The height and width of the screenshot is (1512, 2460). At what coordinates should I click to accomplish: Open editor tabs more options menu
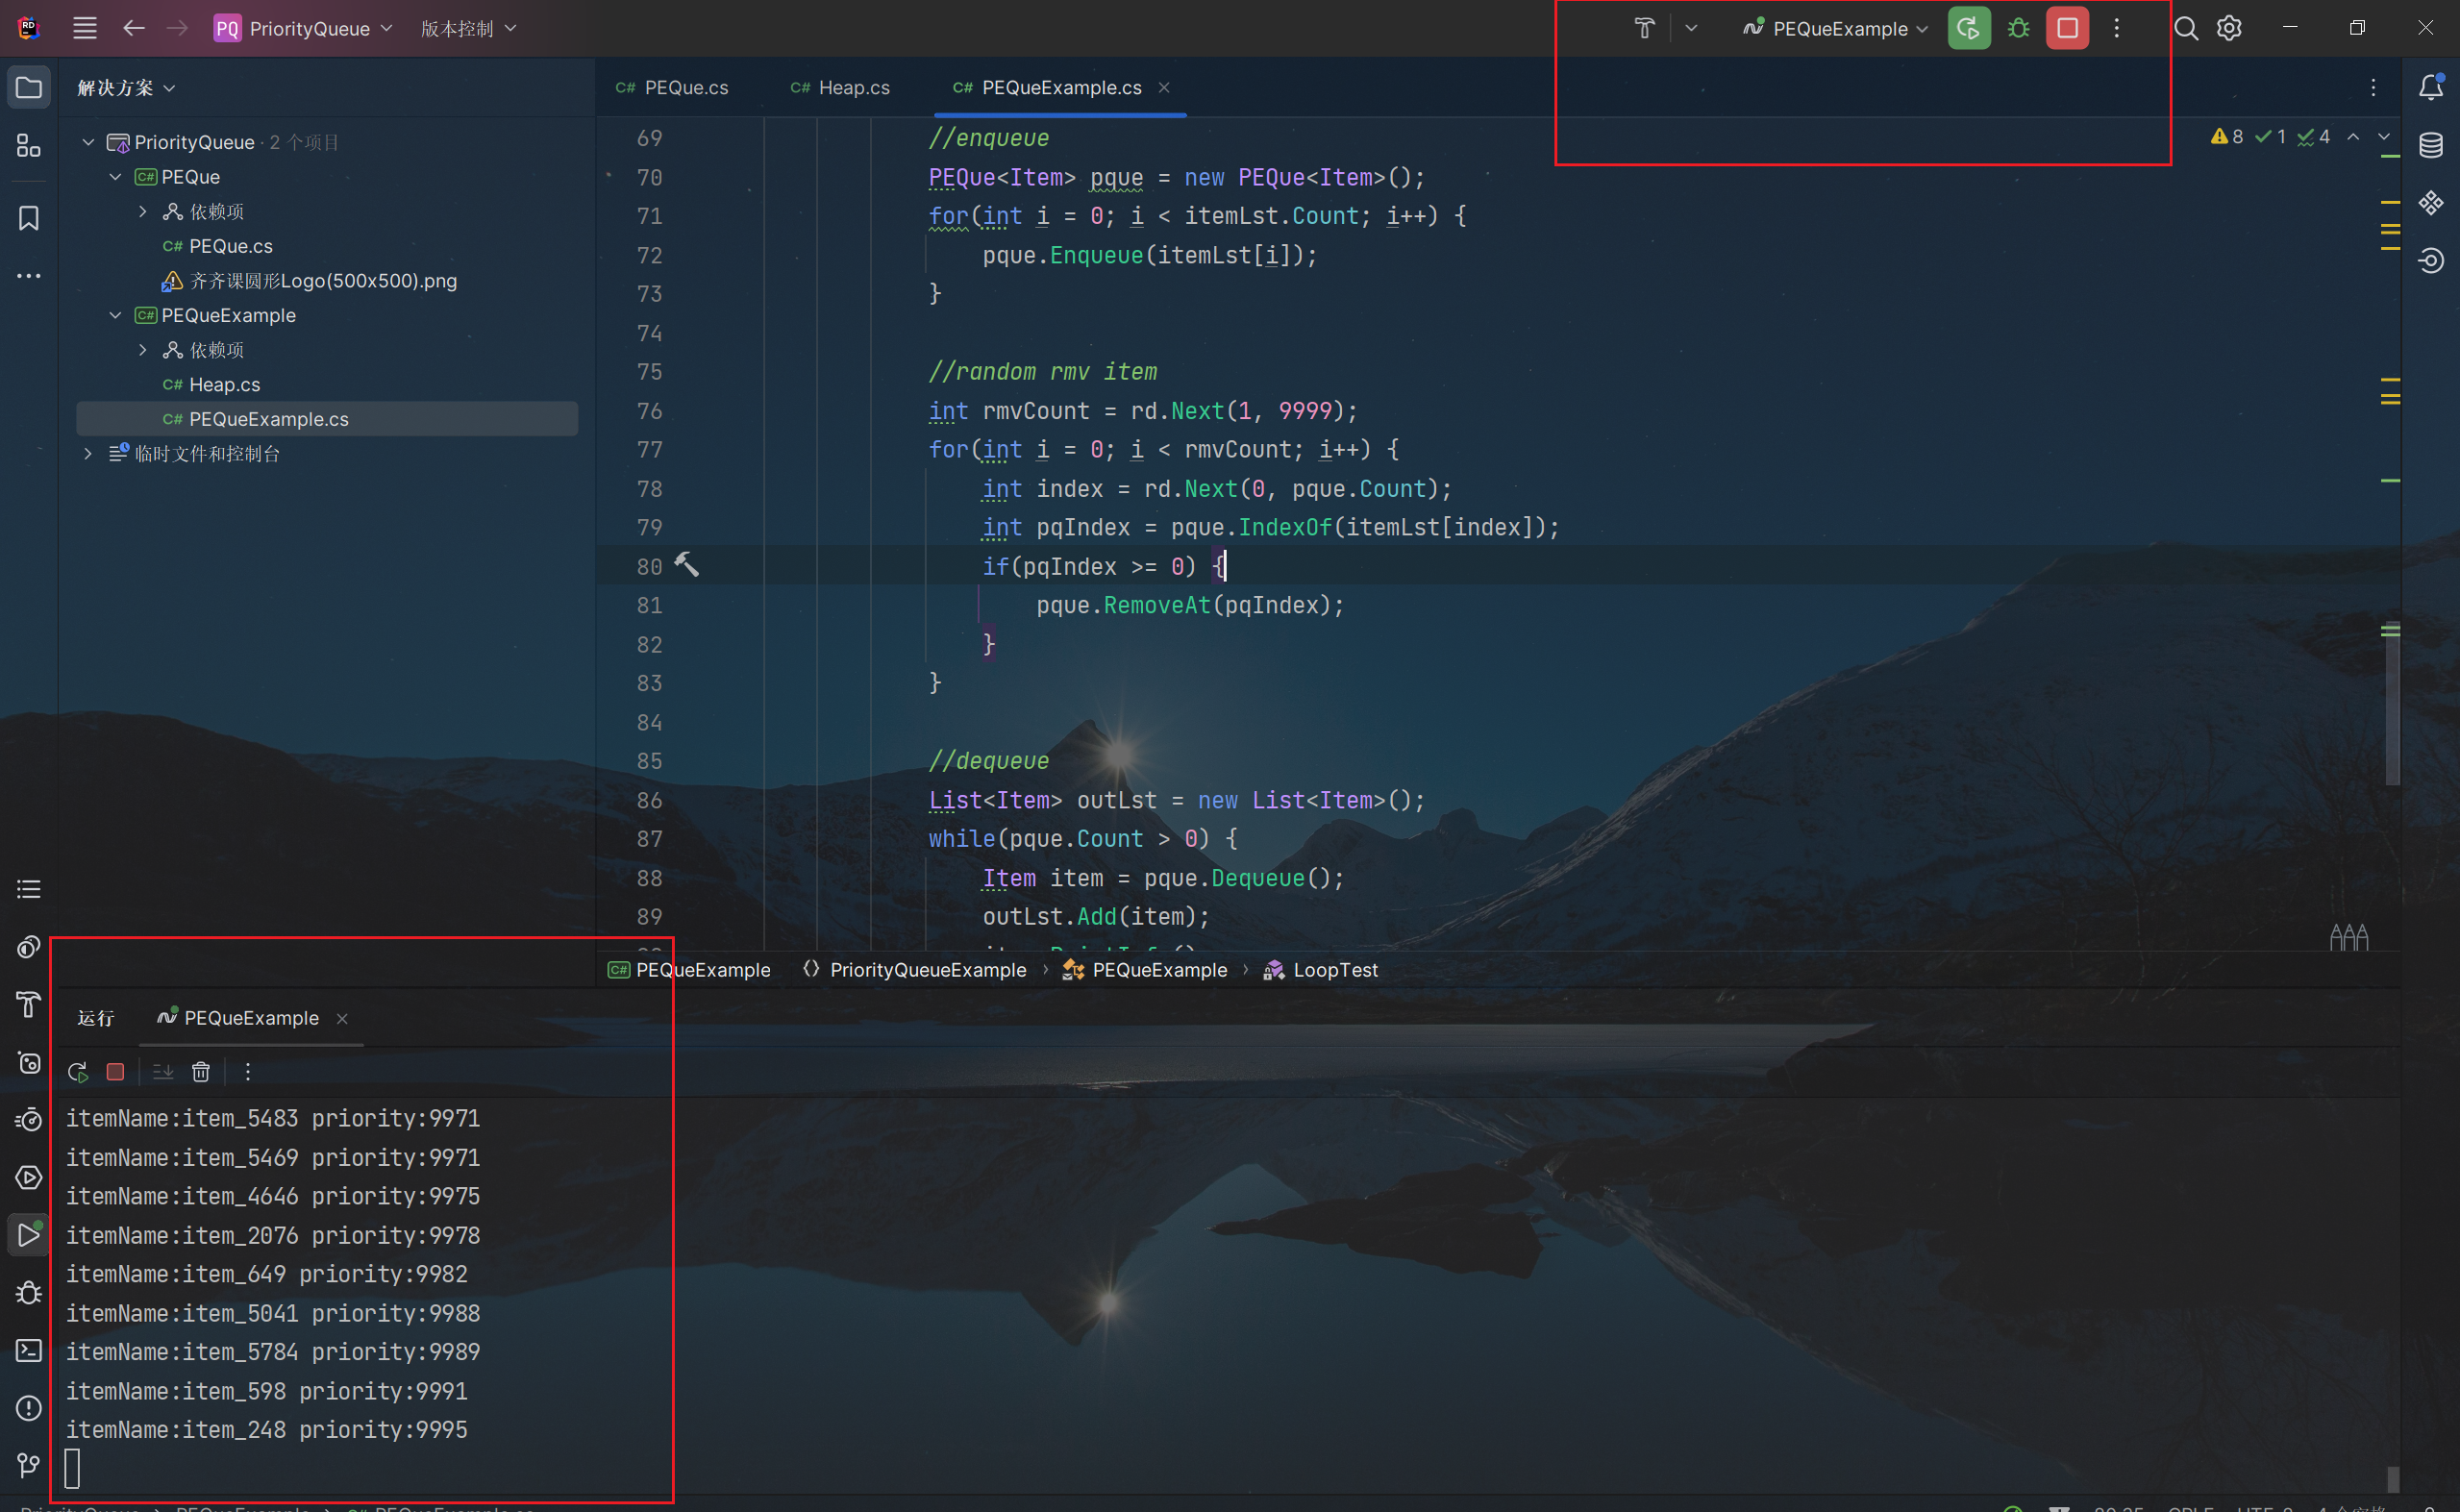click(x=2373, y=88)
